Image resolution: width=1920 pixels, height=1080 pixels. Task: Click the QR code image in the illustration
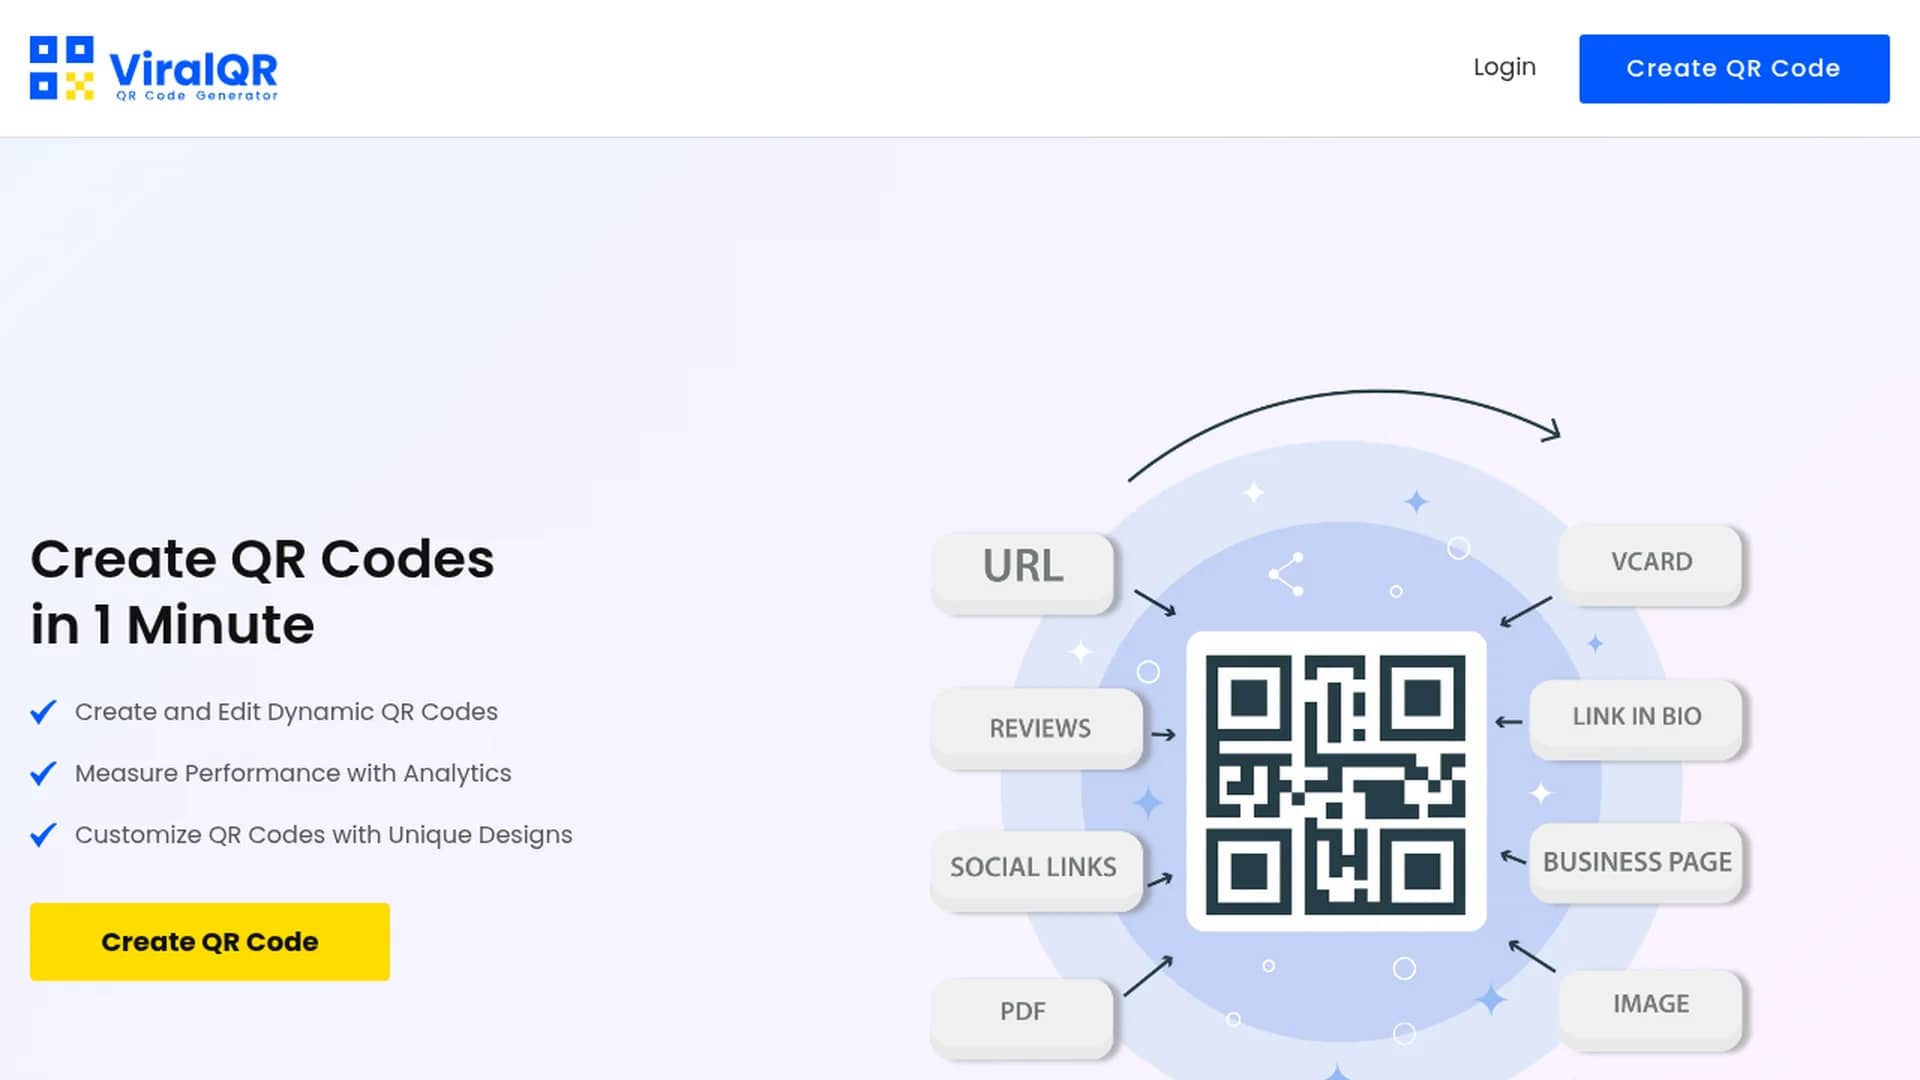click(x=1336, y=782)
